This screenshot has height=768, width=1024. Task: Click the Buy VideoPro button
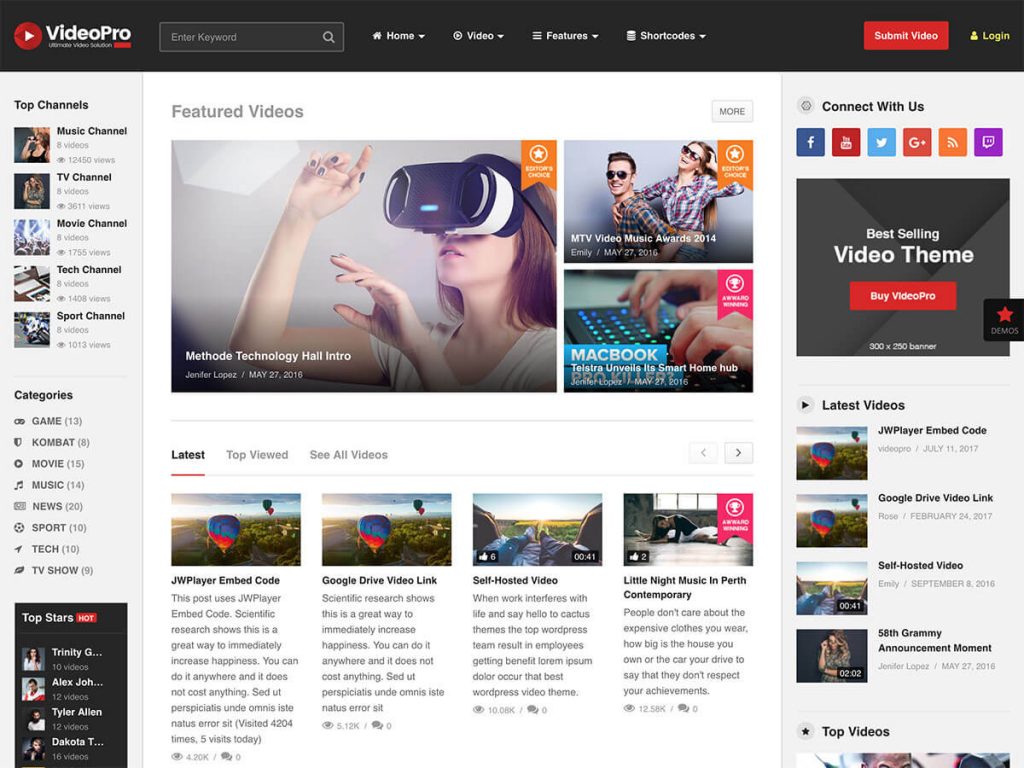pos(903,295)
